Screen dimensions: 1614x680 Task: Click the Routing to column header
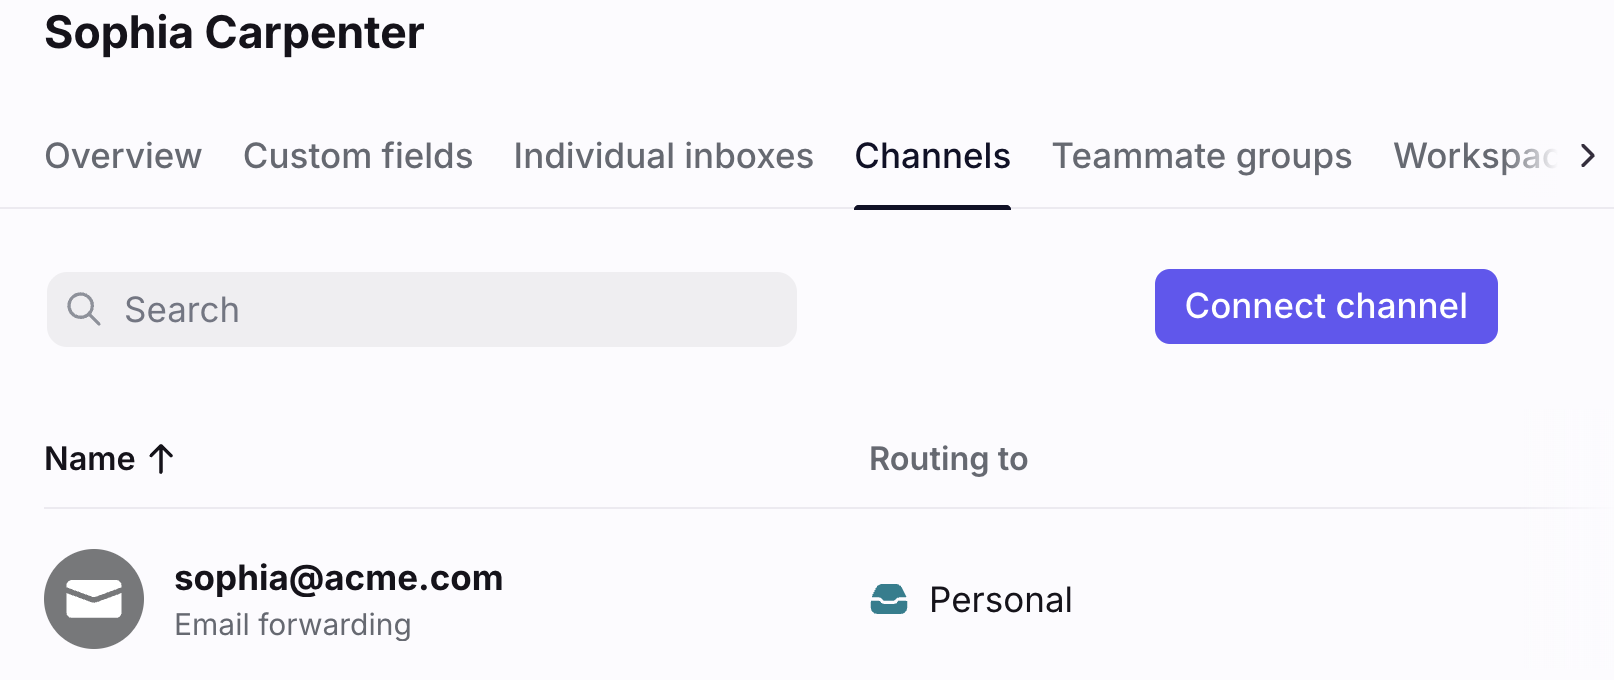(x=948, y=459)
